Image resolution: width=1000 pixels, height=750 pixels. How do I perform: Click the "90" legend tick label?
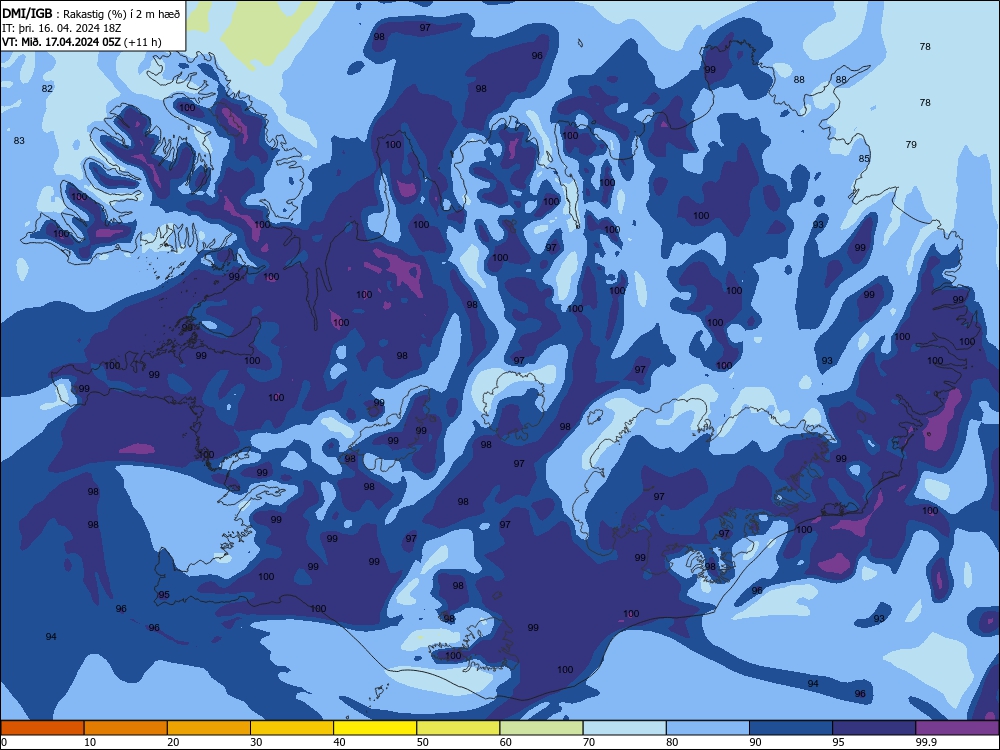pos(756,742)
